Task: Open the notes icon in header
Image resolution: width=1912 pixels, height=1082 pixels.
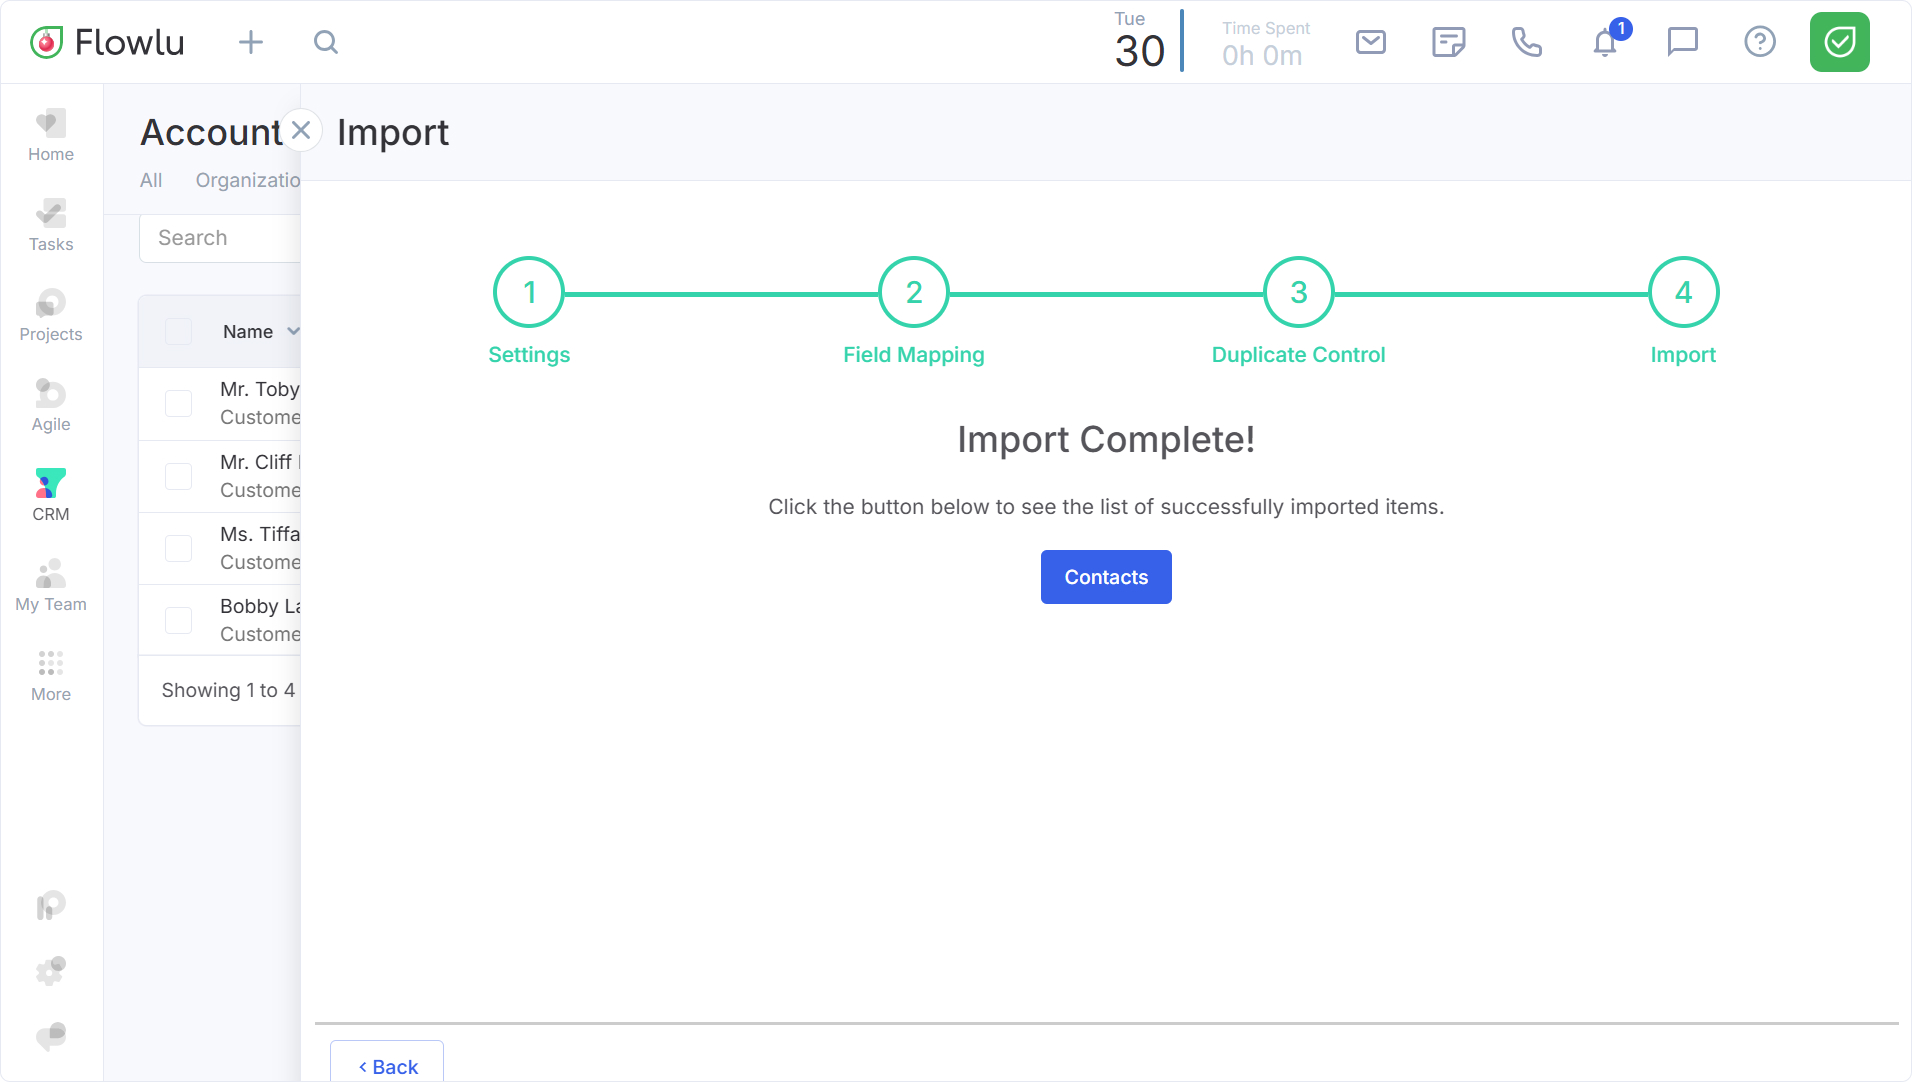Action: point(1448,42)
